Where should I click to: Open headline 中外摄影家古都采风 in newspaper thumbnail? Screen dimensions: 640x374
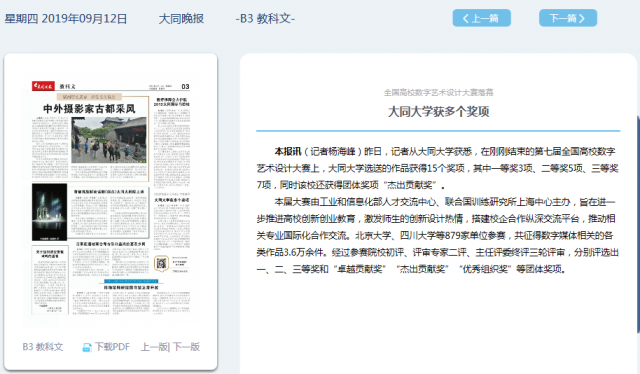89,109
